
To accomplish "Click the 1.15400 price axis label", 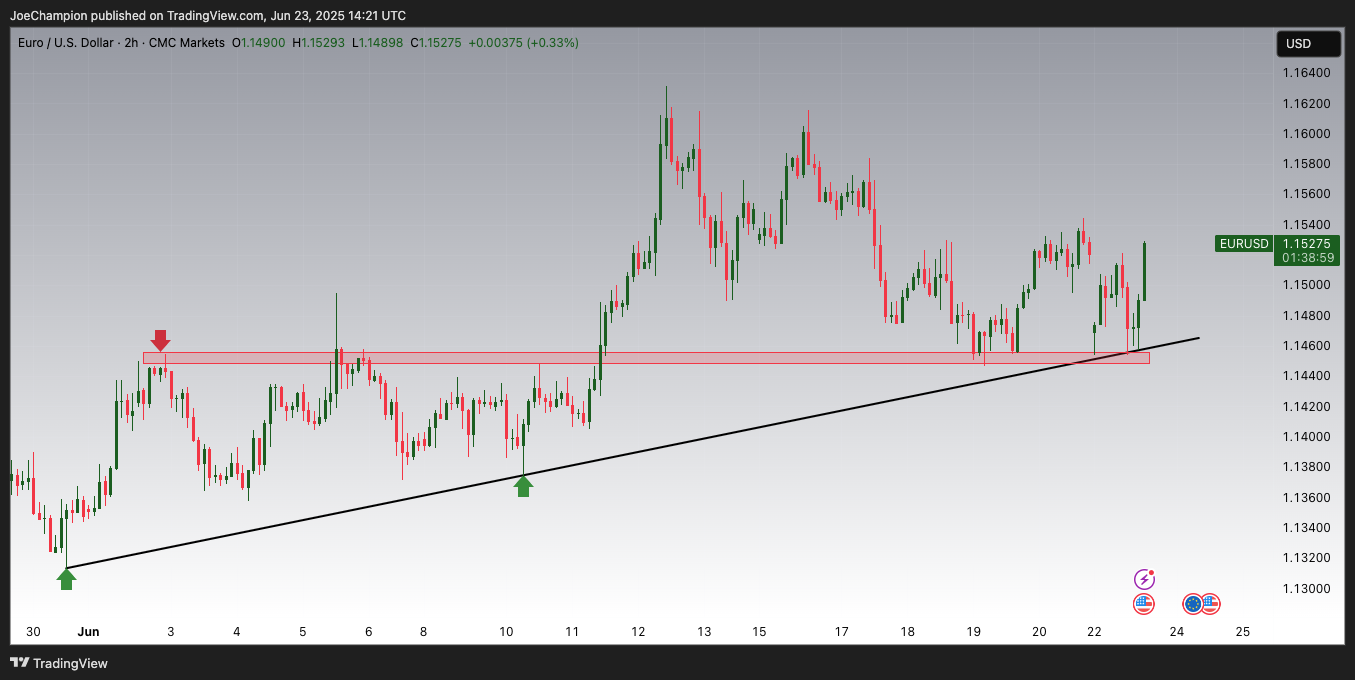I will pos(1306,224).
